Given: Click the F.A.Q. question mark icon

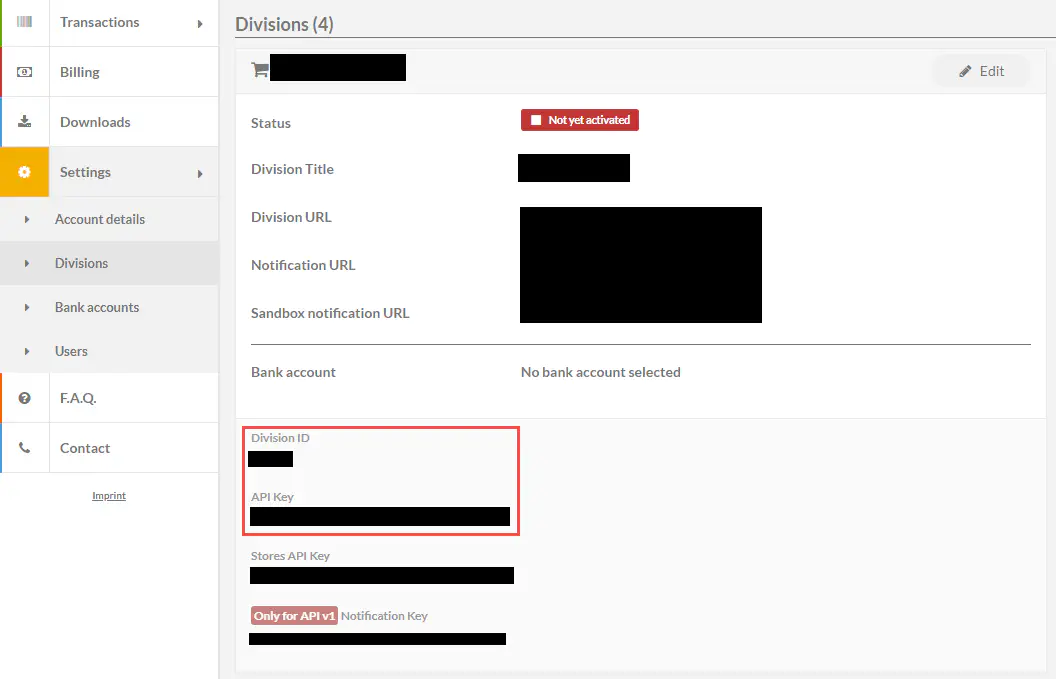Looking at the screenshot, I should click(24, 398).
